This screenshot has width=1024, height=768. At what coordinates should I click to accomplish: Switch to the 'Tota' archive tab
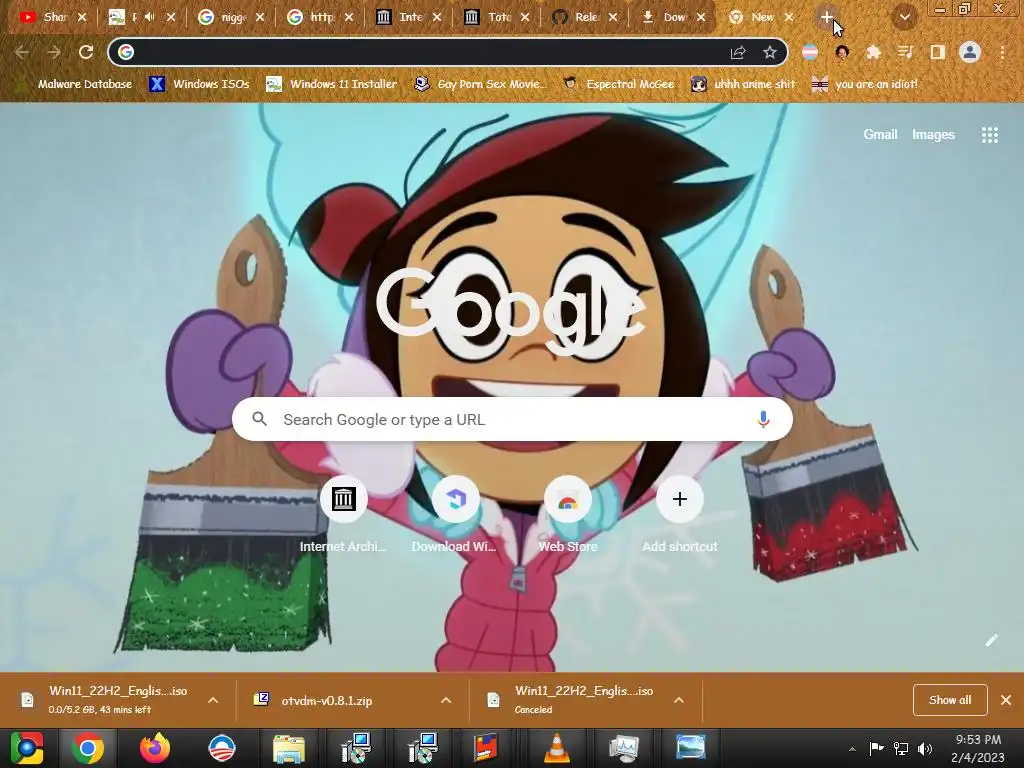pos(496,18)
